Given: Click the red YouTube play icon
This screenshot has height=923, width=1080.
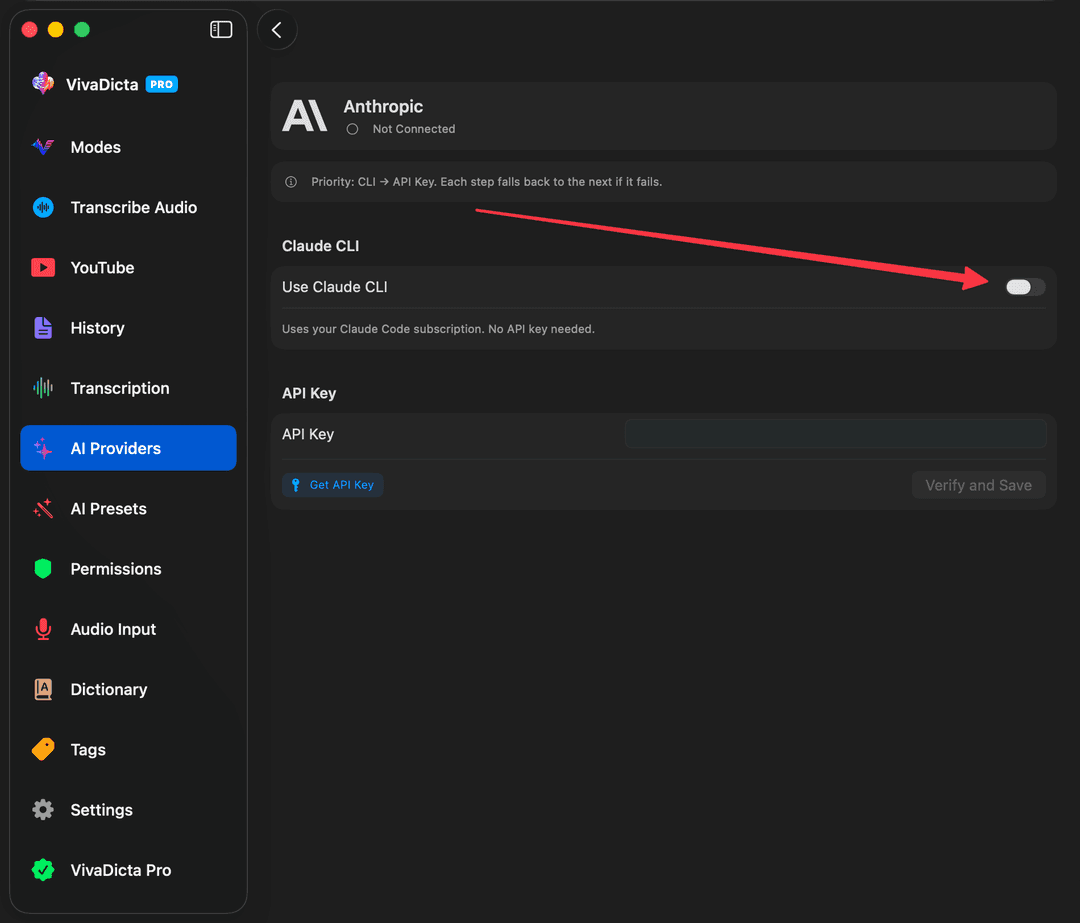Looking at the screenshot, I should tap(43, 267).
